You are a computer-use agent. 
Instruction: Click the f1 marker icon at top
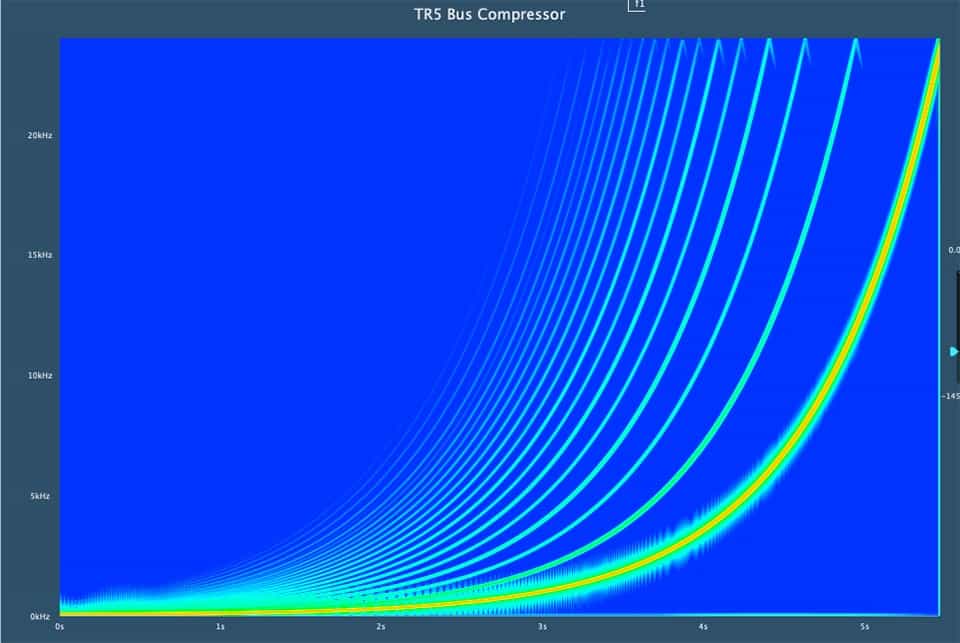637,5
